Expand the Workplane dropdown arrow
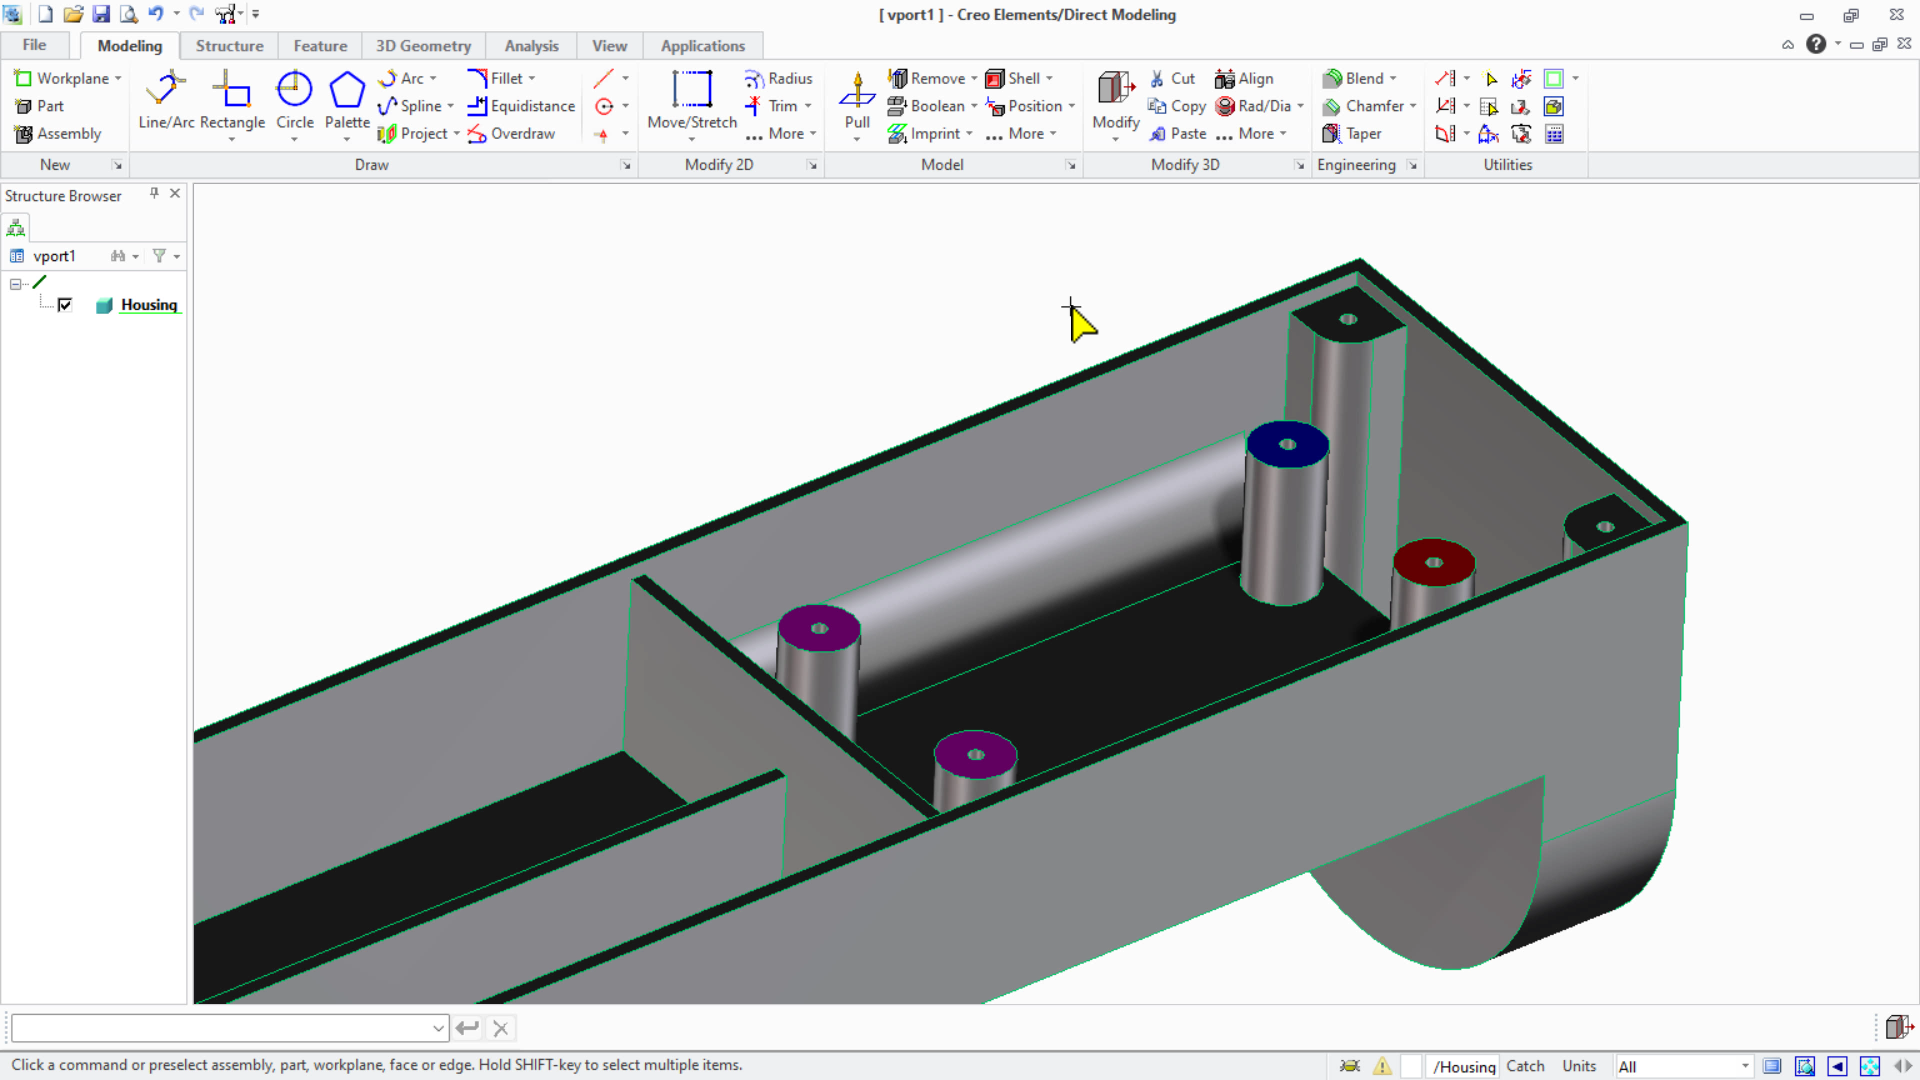1920x1080 pixels. 118,78
